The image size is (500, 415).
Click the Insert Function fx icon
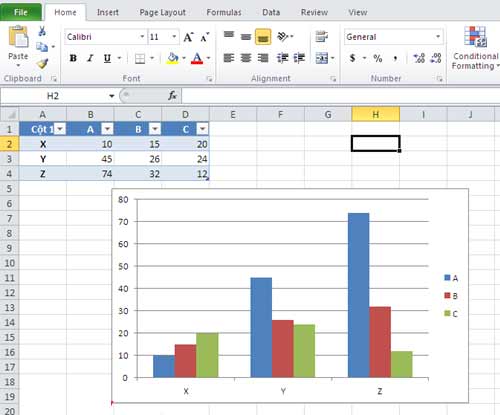coord(172,96)
